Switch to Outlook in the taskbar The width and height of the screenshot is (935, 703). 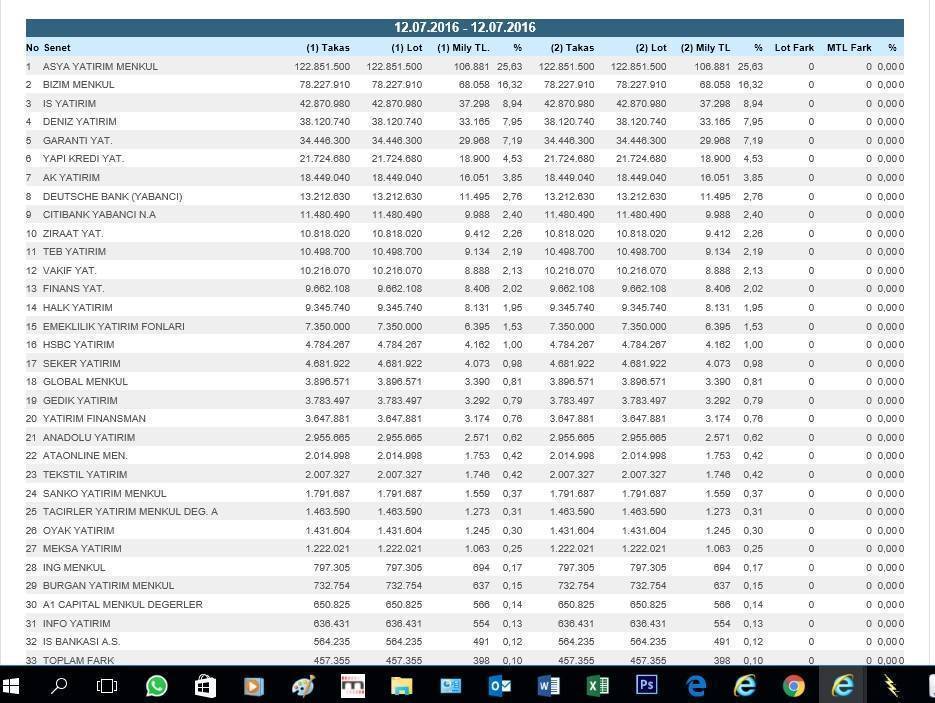[x=499, y=686]
